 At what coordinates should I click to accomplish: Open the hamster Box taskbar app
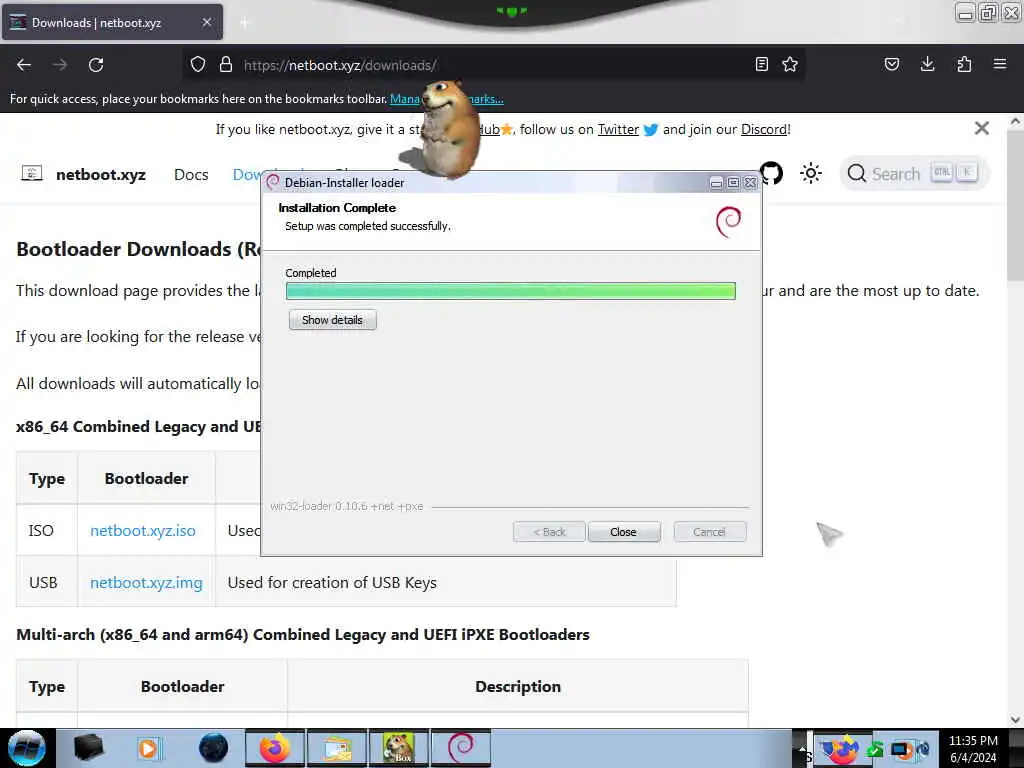tap(399, 748)
